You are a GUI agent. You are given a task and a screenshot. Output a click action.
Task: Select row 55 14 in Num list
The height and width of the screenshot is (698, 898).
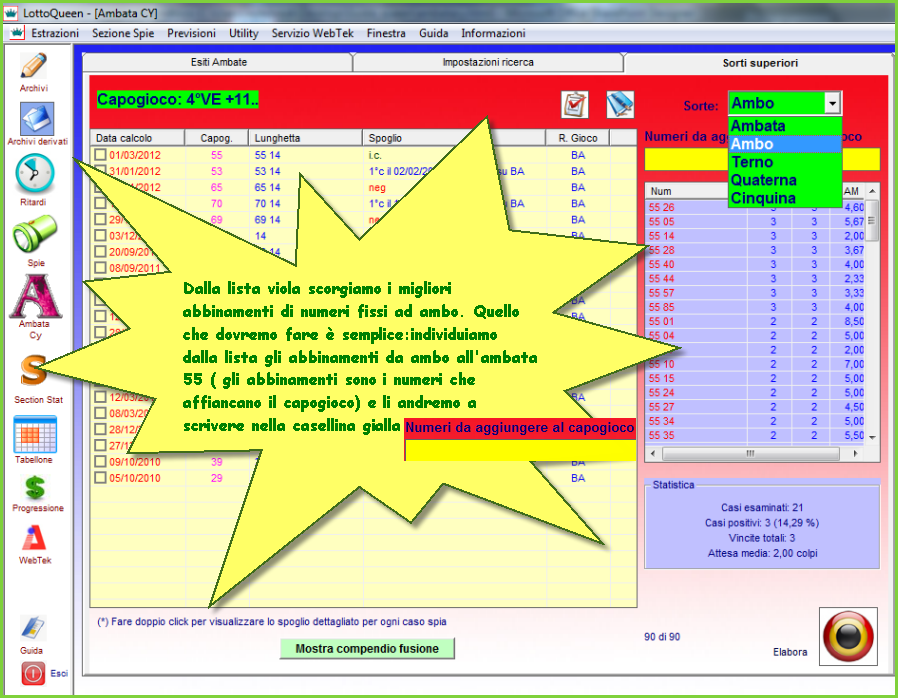(x=755, y=236)
